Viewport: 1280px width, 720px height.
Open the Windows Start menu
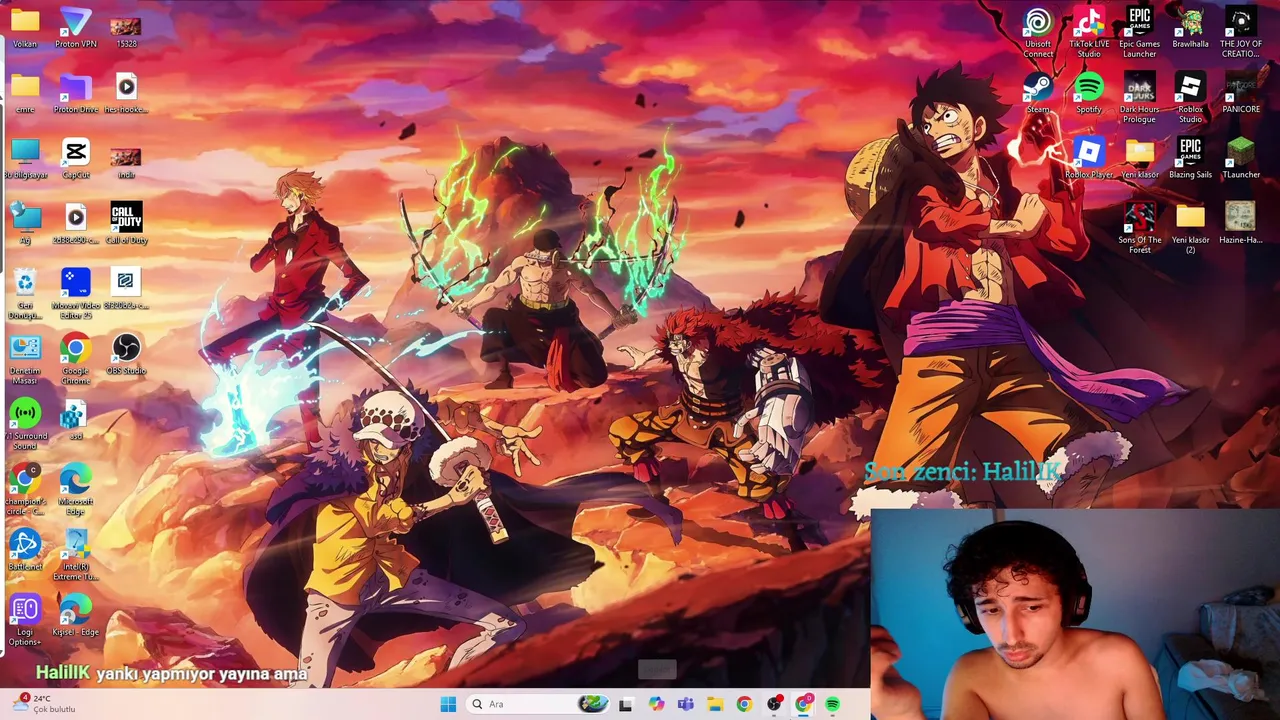click(448, 704)
